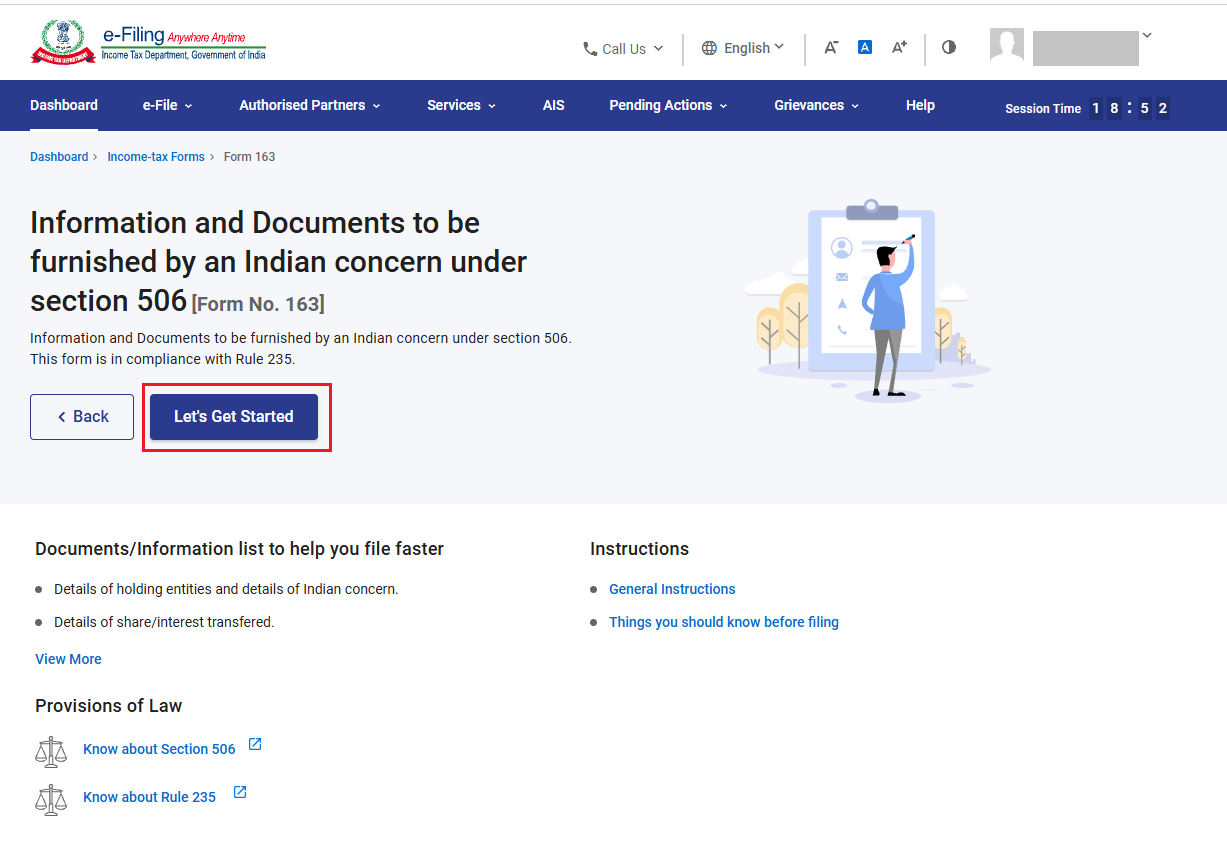Open the AIS menu item
Viewport: 1227px width, 842px height.
pyautogui.click(x=554, y=105)
